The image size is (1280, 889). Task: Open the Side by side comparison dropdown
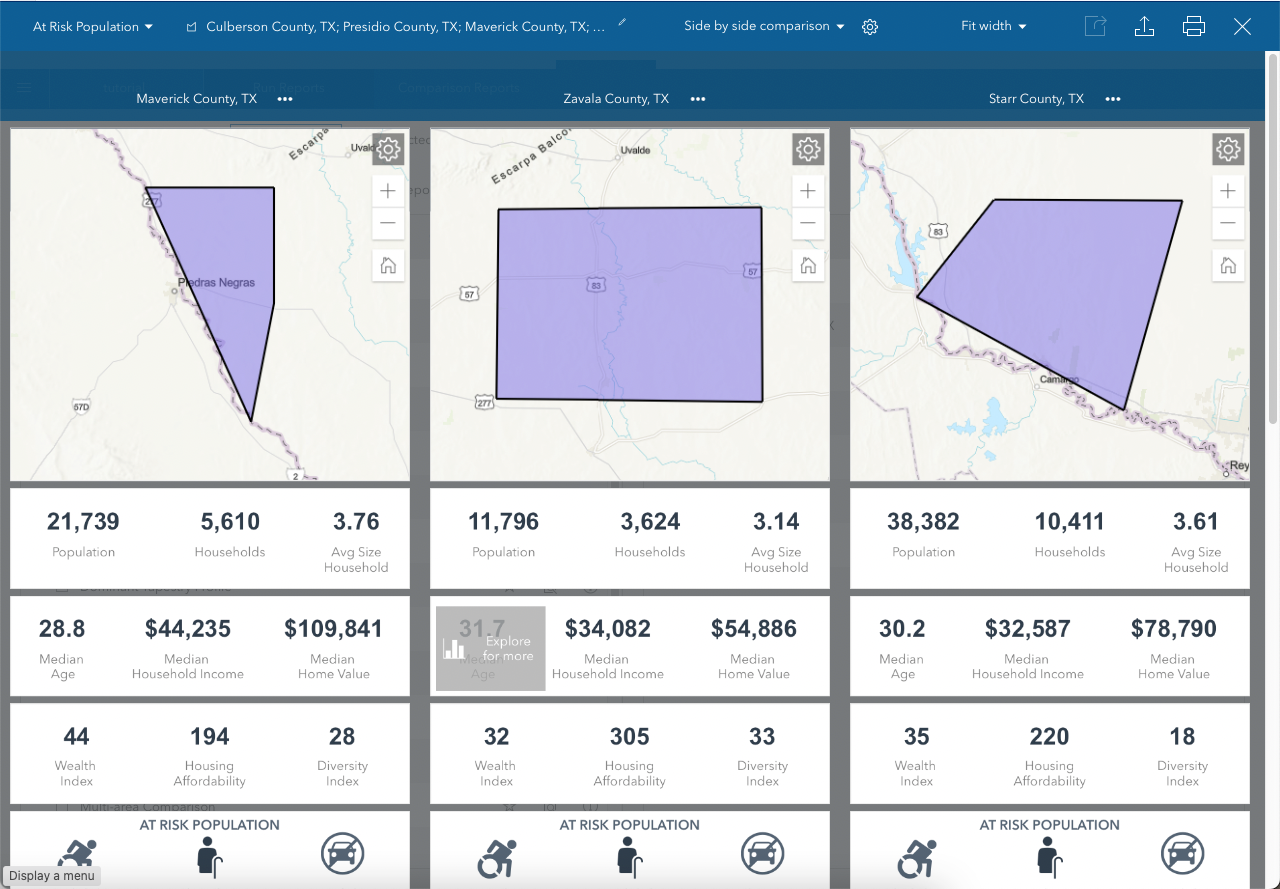click(x=764, y=26)
